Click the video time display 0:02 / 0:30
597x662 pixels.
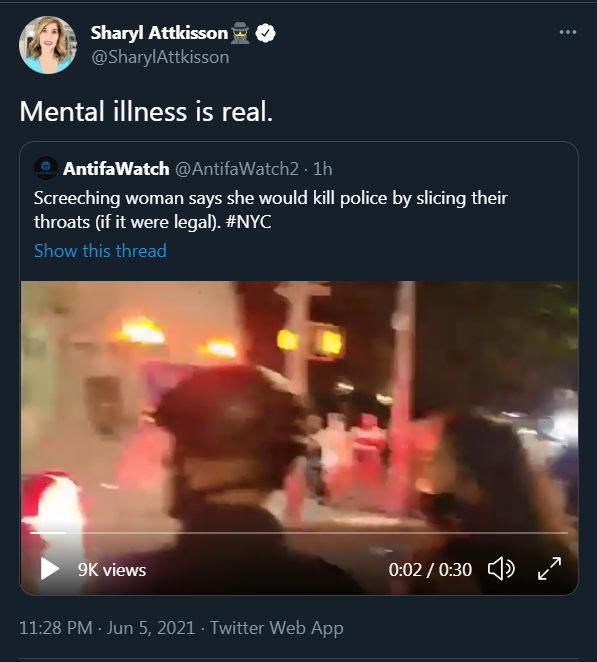point(430,570)
